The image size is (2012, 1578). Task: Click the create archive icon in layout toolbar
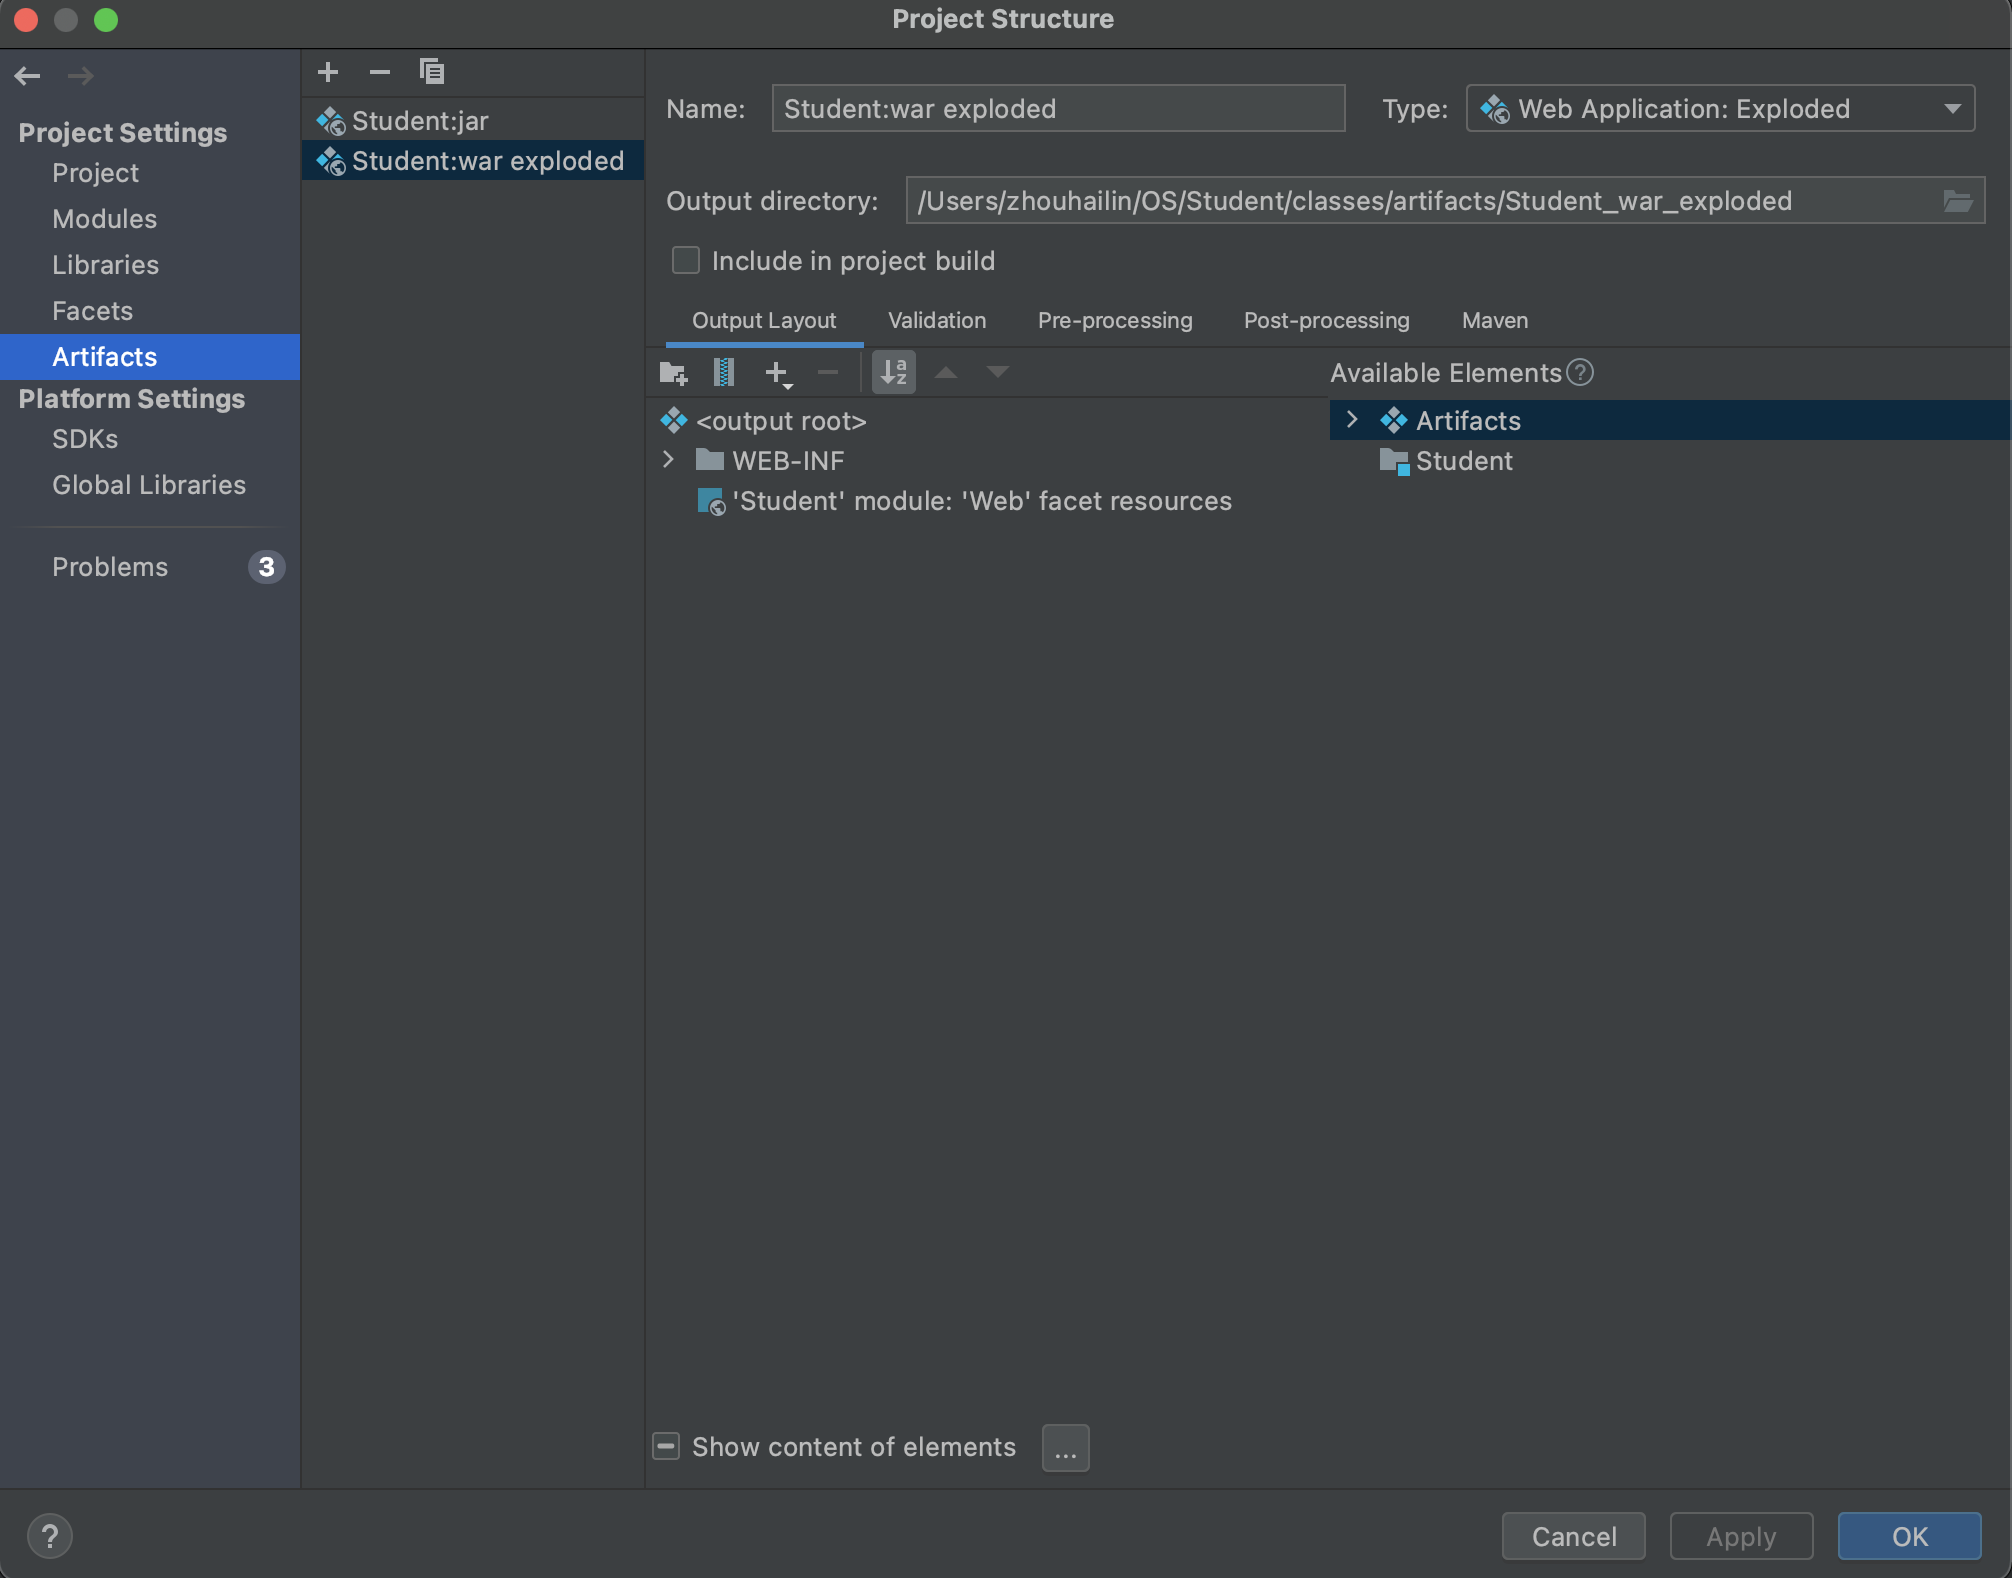(x=724, y=373)
